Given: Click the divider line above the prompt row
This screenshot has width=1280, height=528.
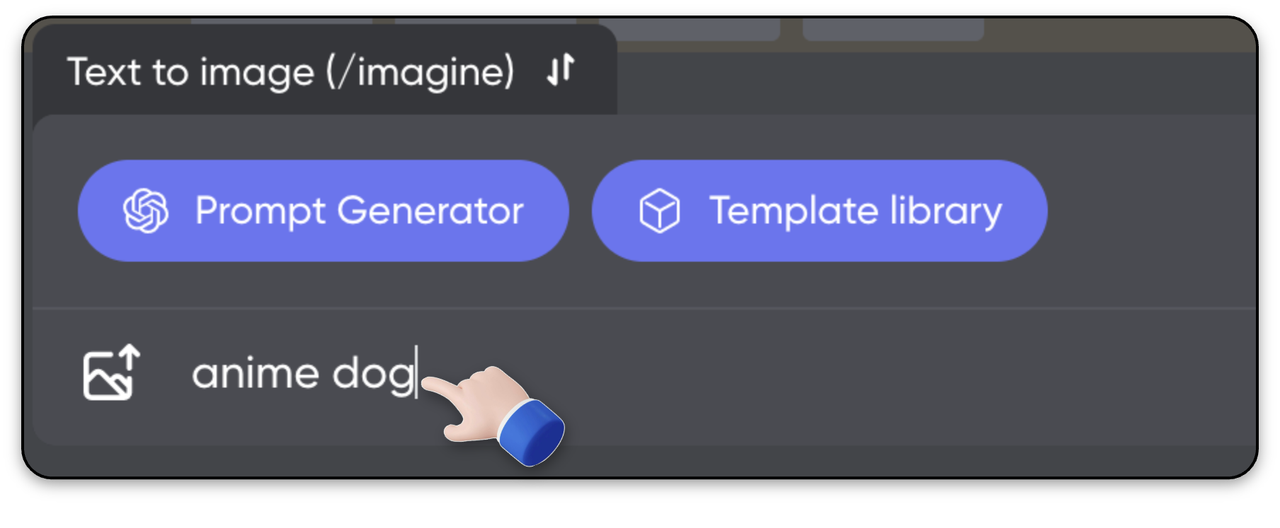Looking at the screenshot, I should 645,308.
